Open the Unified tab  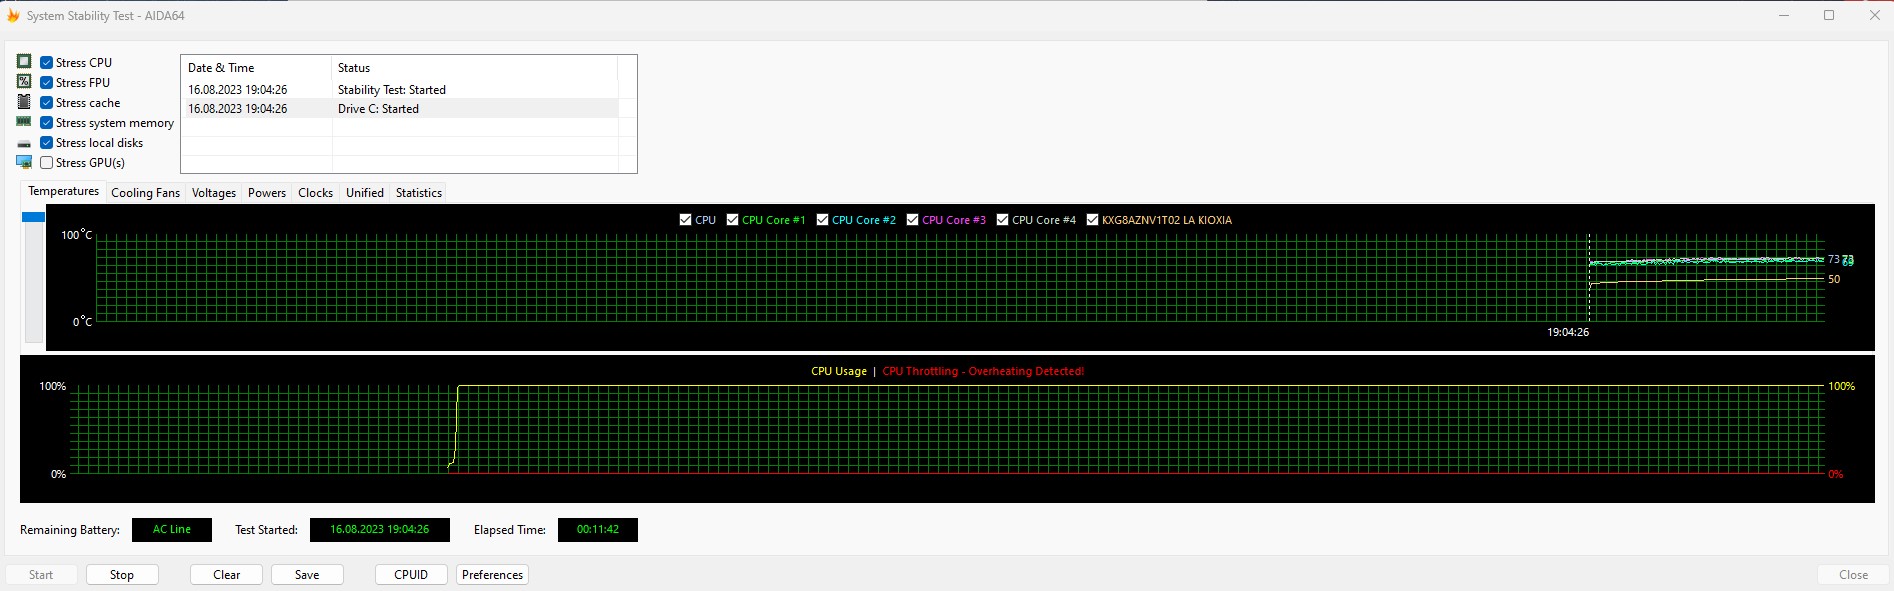(365, 193)
